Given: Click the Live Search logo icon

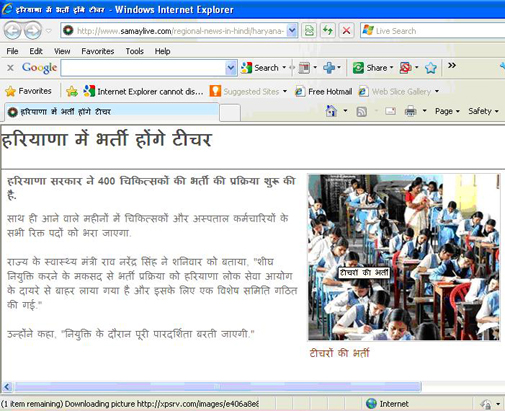Looking at the screenshot, I should coord(368,30).
